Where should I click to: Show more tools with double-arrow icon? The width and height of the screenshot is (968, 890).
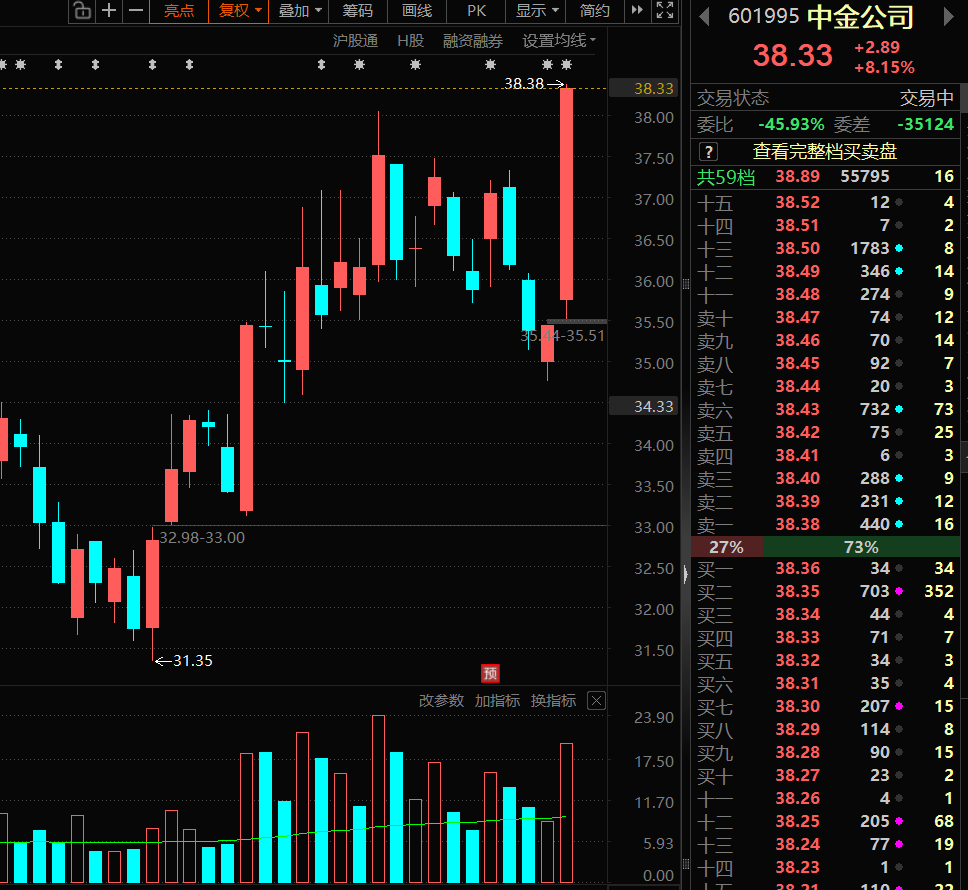[x=637, y=10]
